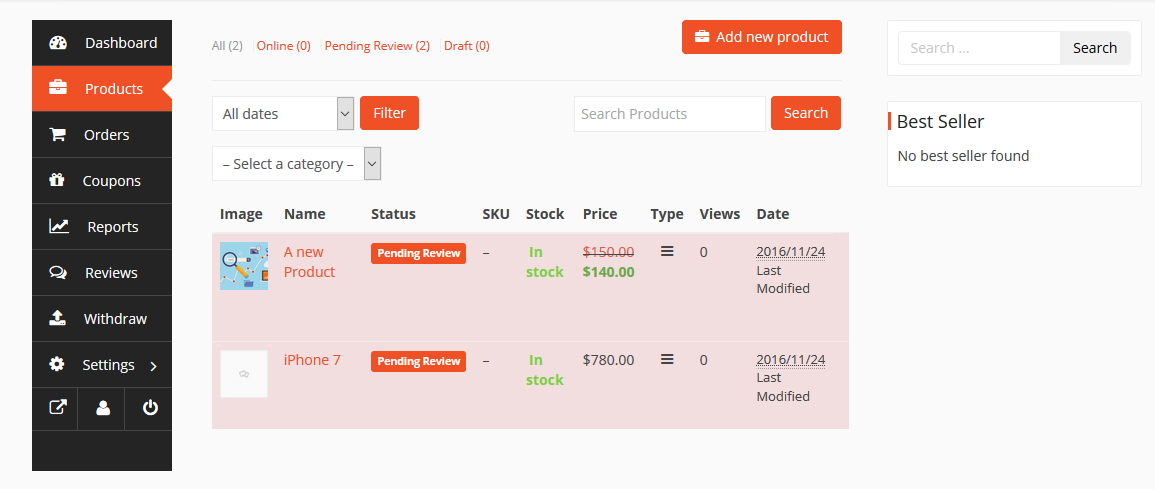Screen dimensions: 1155x489
Task: Open the Orders cart menu item
Action: pyautogui.click(x=102, y=135)
